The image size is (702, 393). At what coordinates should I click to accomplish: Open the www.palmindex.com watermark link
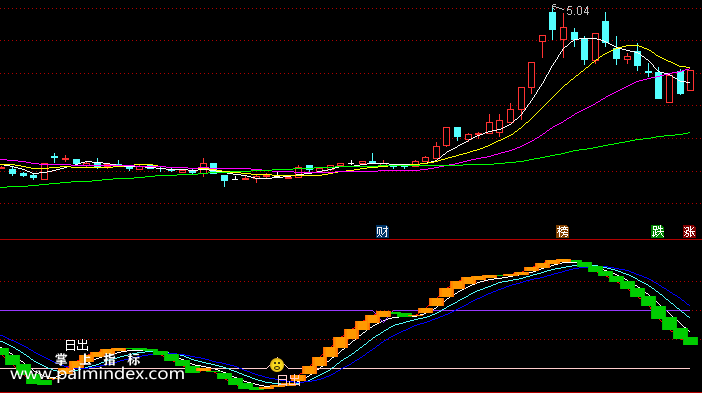pyautogui.click(x=97, y=374)
